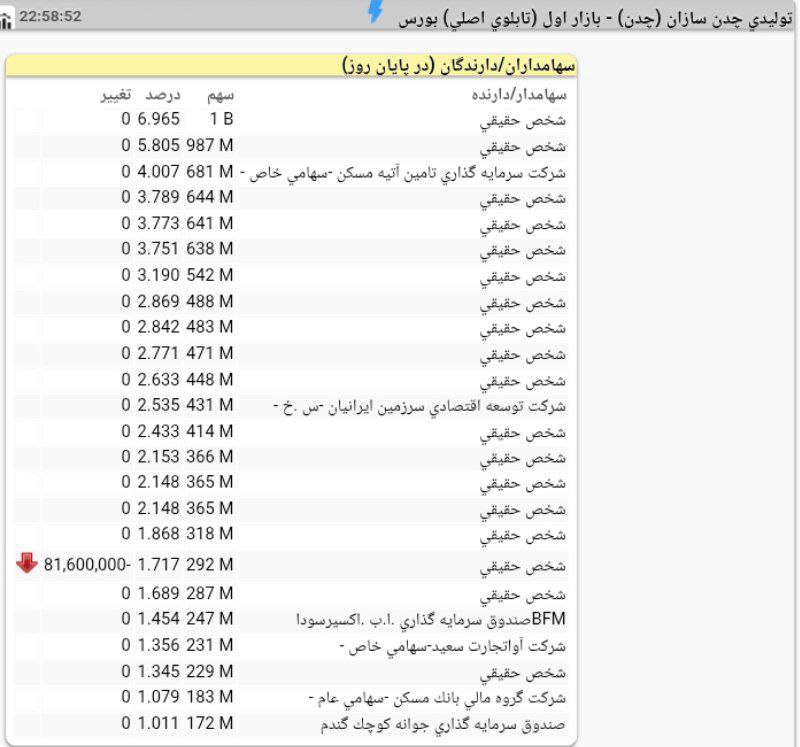The image size is (800, 747).
Task: Select BFM صندوق سرمايه گذاري shareholder row
Action: point(431,619)
